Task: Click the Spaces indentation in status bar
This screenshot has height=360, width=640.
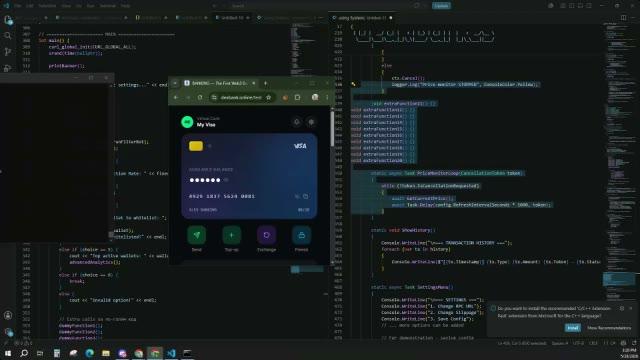Action: 560,343
